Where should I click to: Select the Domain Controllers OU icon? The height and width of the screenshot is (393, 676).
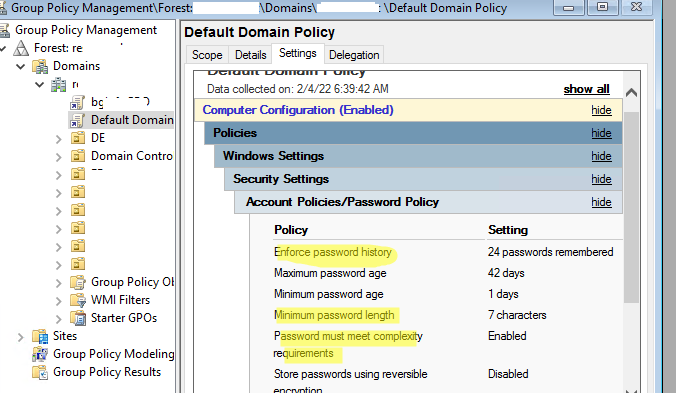(x=78, y=156)
